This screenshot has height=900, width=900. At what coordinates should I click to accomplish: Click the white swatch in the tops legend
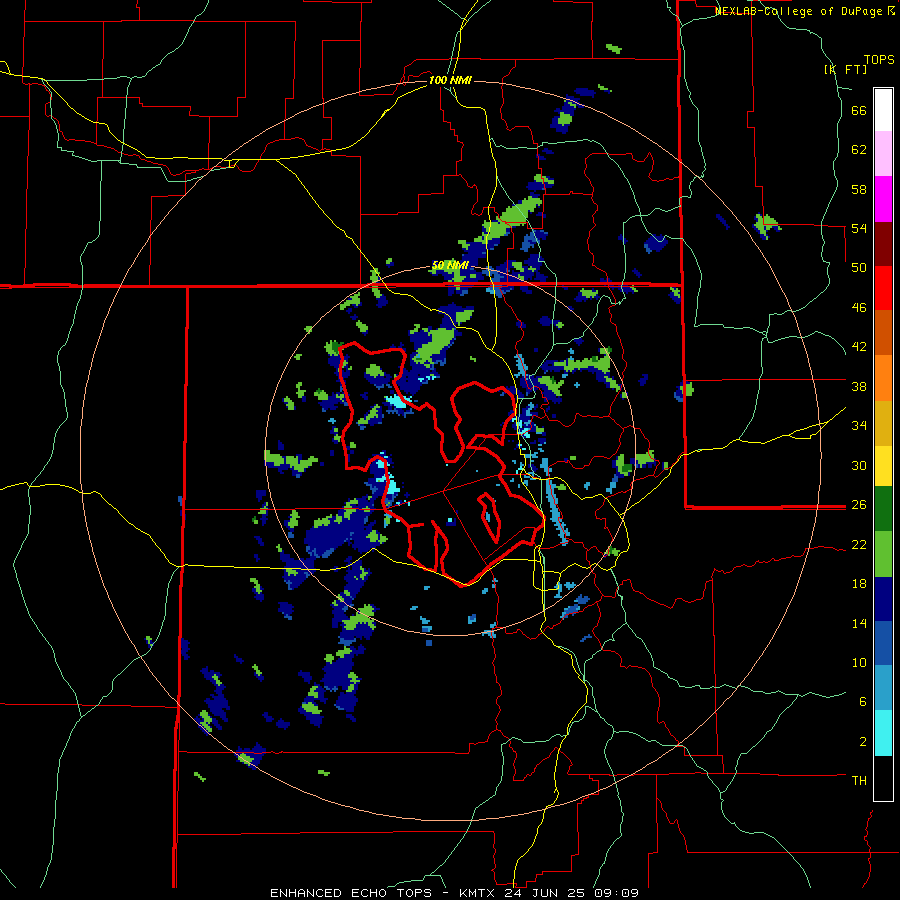click(883, 110)
